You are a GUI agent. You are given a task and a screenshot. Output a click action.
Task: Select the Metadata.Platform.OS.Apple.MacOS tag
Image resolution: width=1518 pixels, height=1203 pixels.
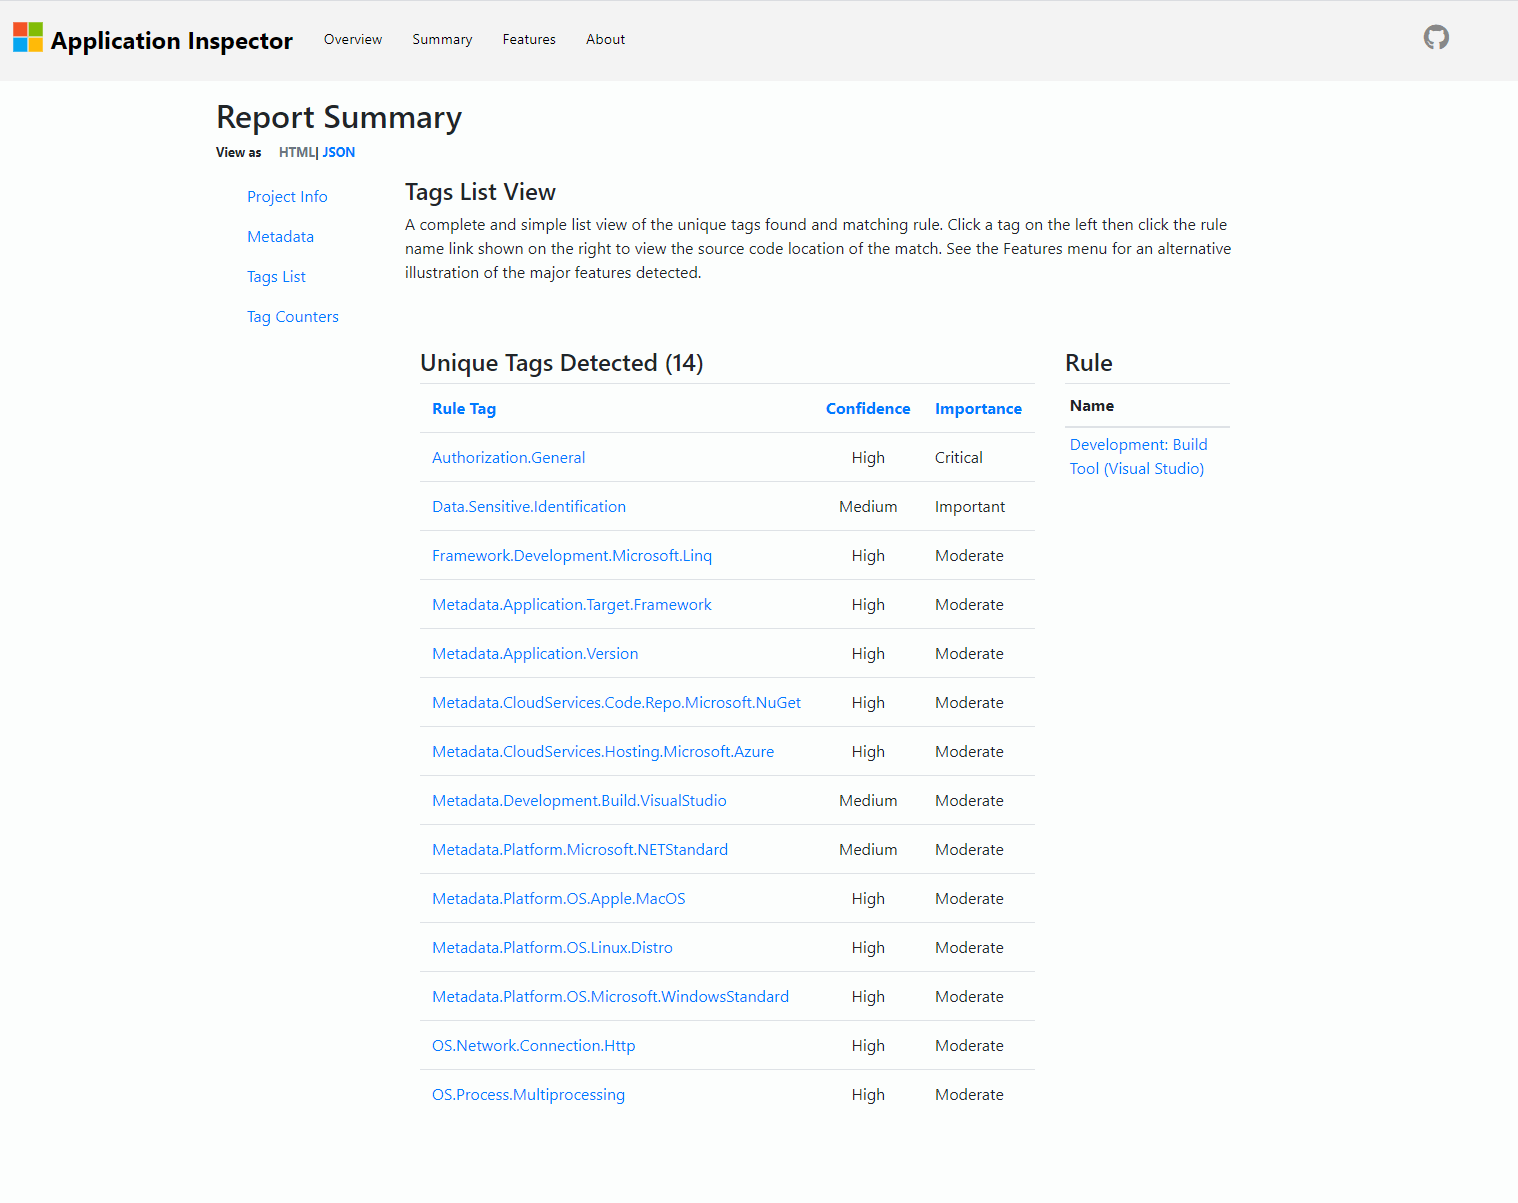[x=558, y=899]
